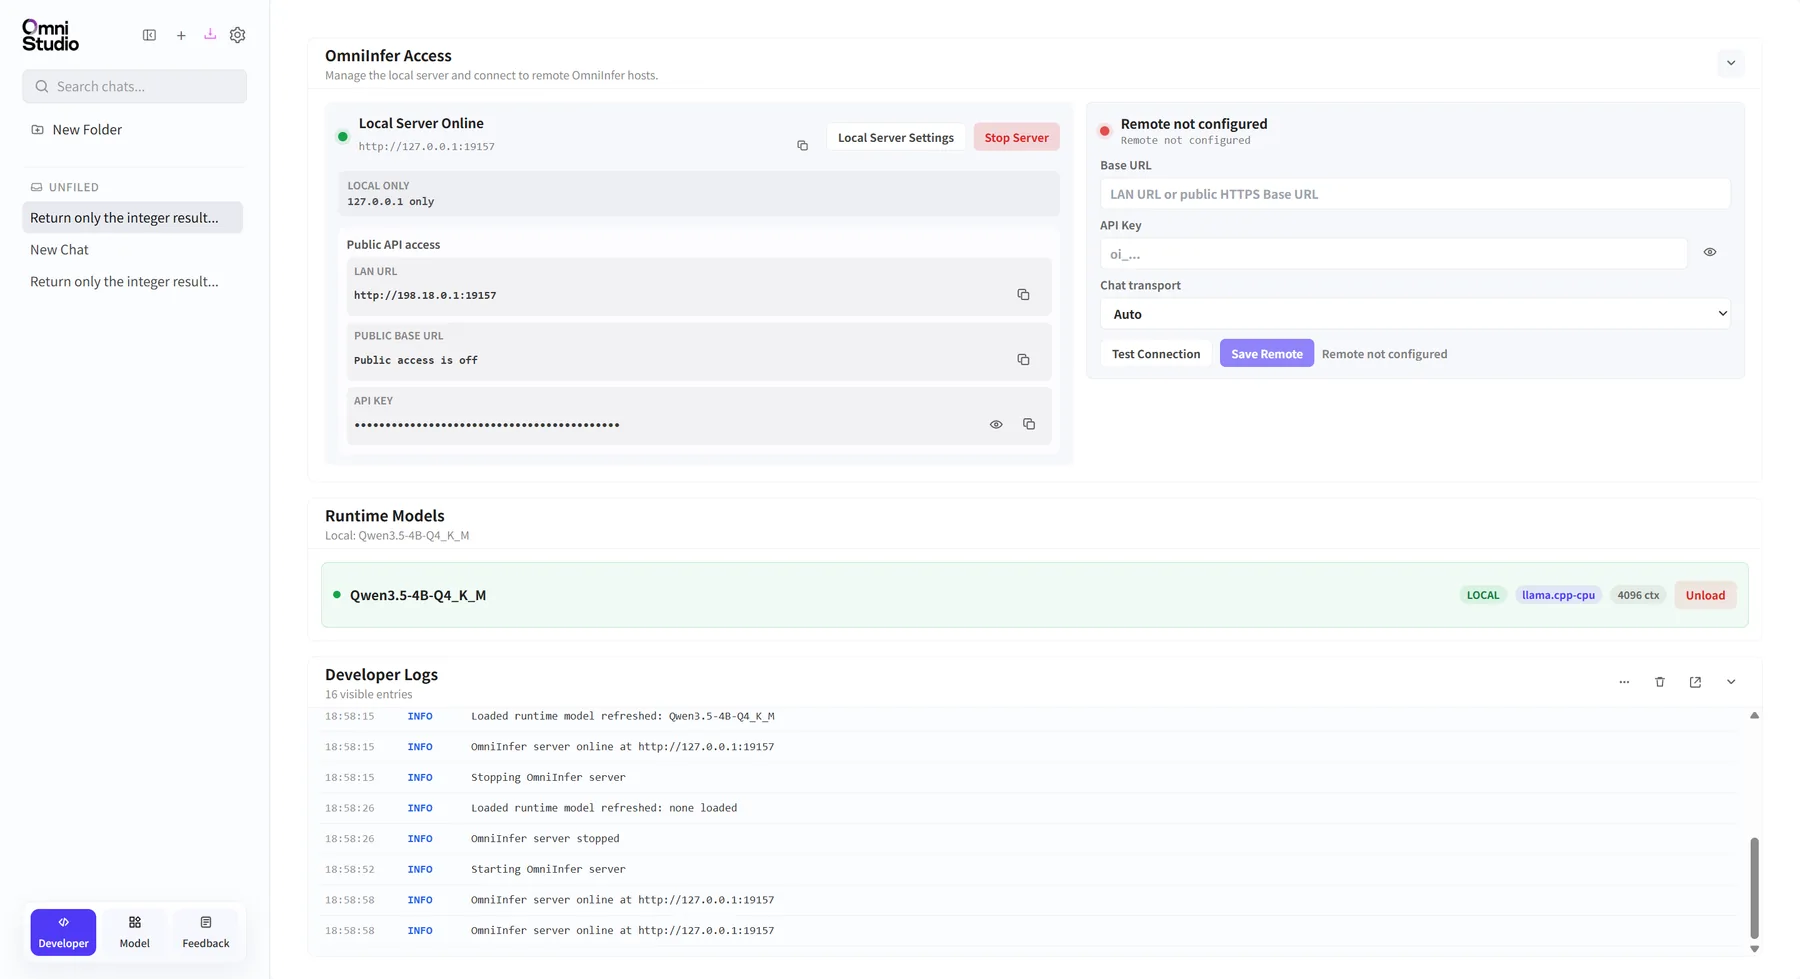
Task: Open the New Chat conversation
Action: point(133,250)
